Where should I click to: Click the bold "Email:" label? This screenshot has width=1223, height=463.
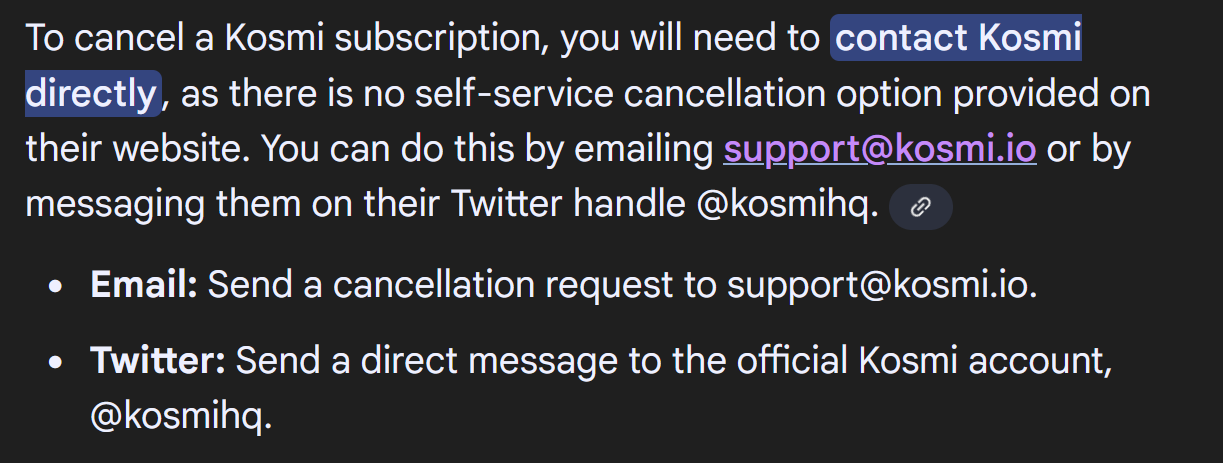coord(144,285)
